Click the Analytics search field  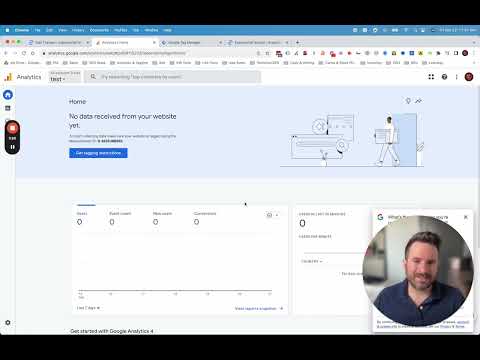click(173, 77)
